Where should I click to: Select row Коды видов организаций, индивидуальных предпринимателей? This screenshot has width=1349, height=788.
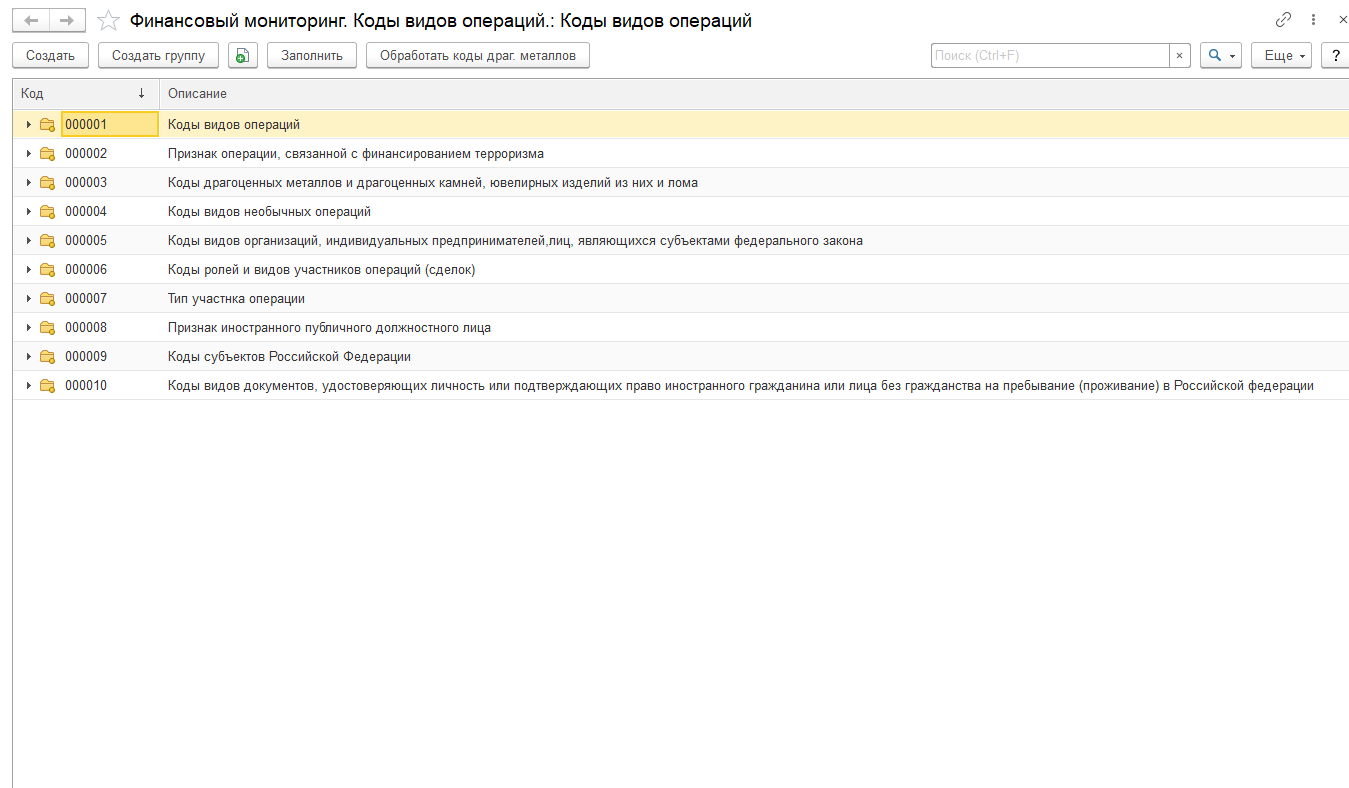[x=680, y=241]
